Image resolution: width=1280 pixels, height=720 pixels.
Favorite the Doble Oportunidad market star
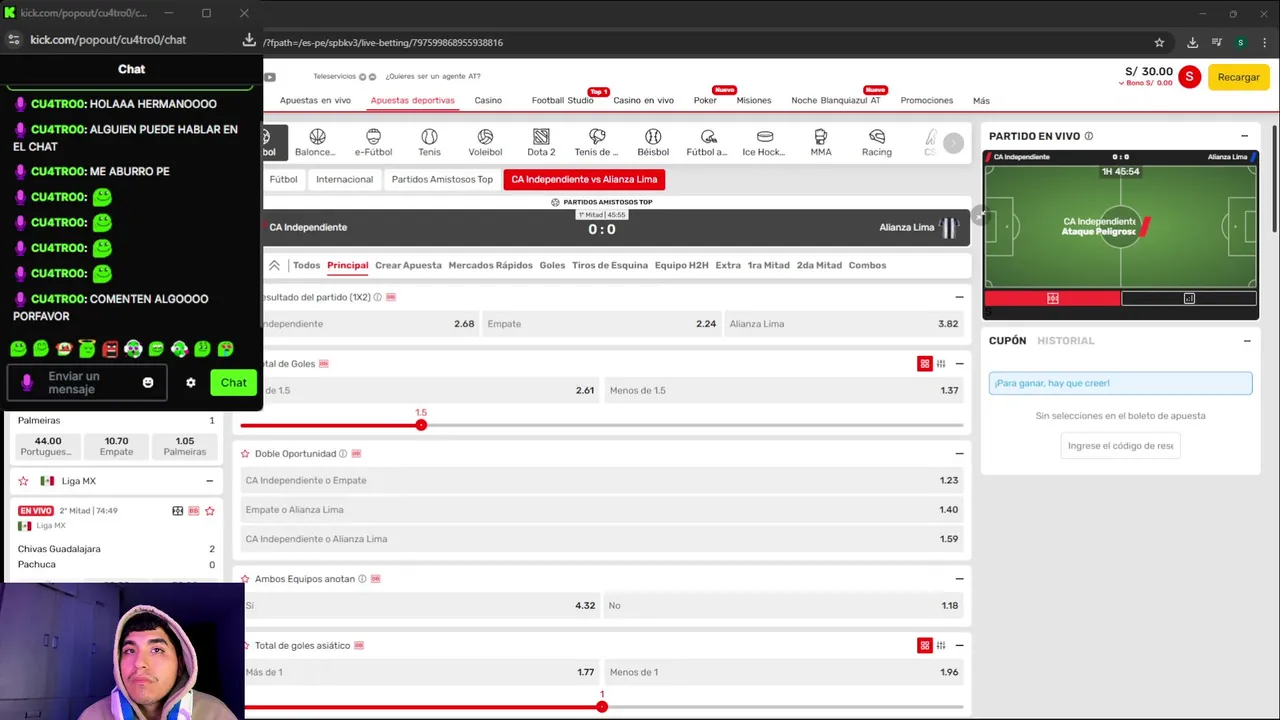click(x=245, y=453)
